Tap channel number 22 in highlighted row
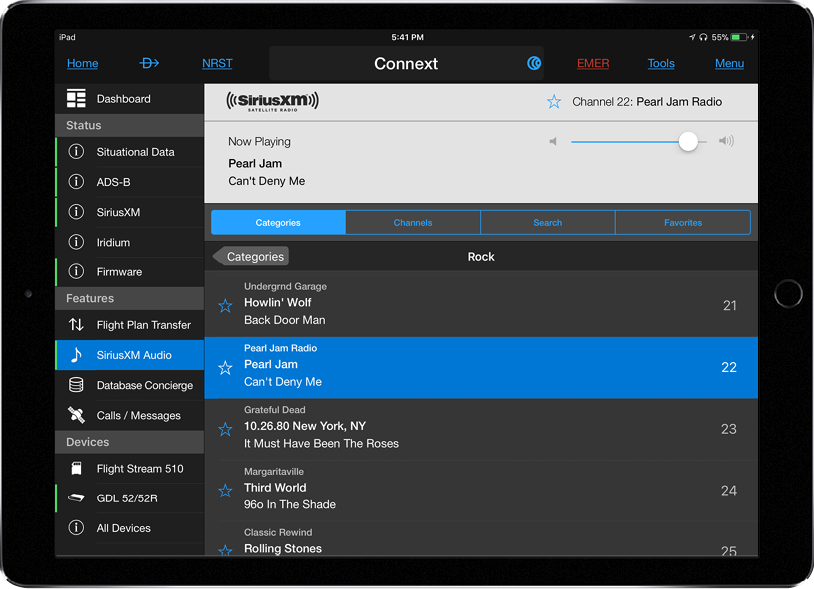Image resolution: width=814 pixels, height=589 pixels. pyautogui.click(x=729, y=367)
